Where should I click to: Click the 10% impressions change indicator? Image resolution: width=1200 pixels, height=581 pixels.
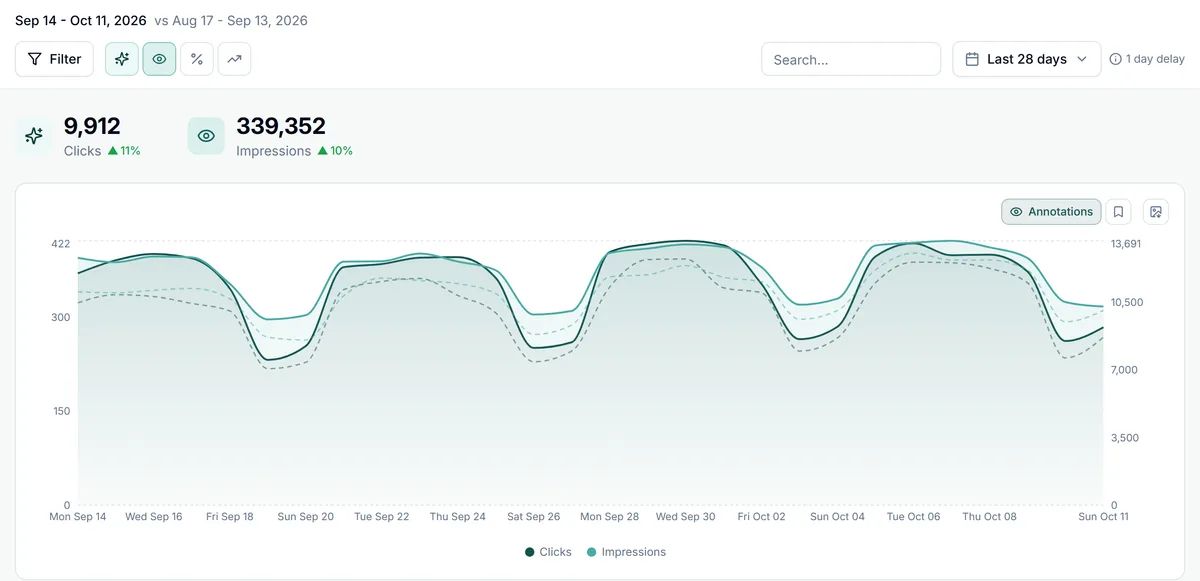pyautogui.click(x=335, y=151)
